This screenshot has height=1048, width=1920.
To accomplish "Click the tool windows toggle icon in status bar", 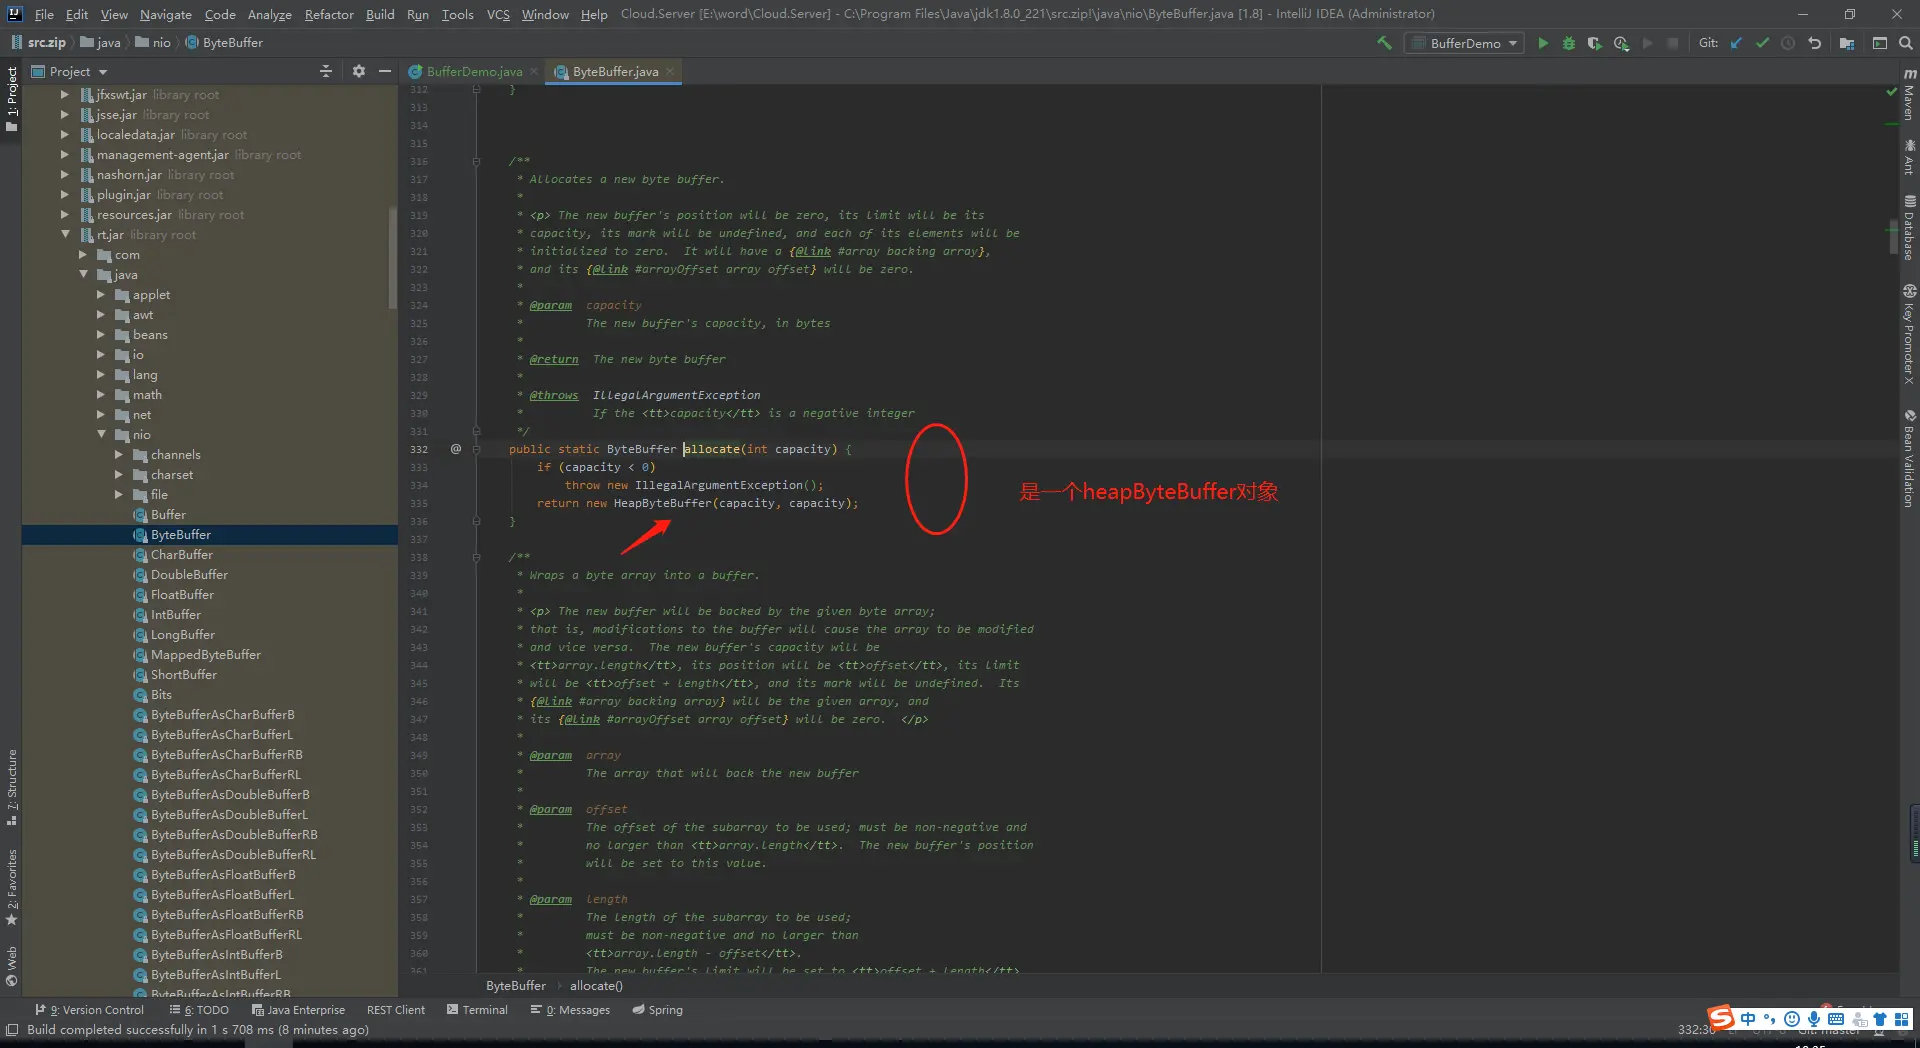I will (12, 1029).
